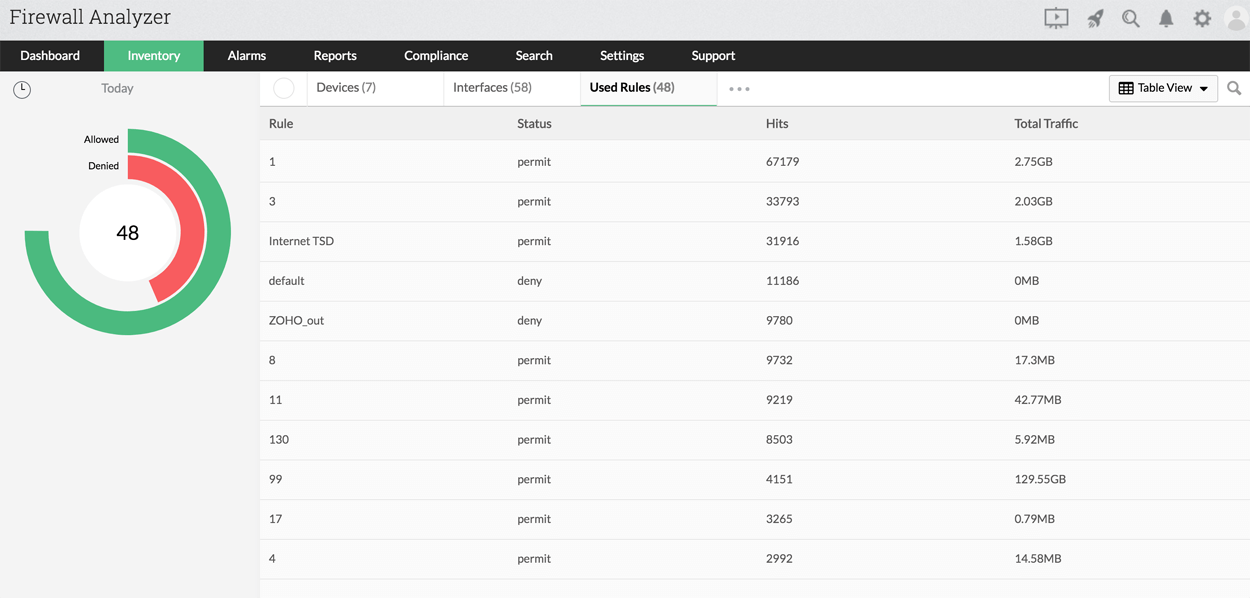Expand the ellipsis for more tabs
Image resolution: width=1250 pixels, height=598 pixels.
738,88
